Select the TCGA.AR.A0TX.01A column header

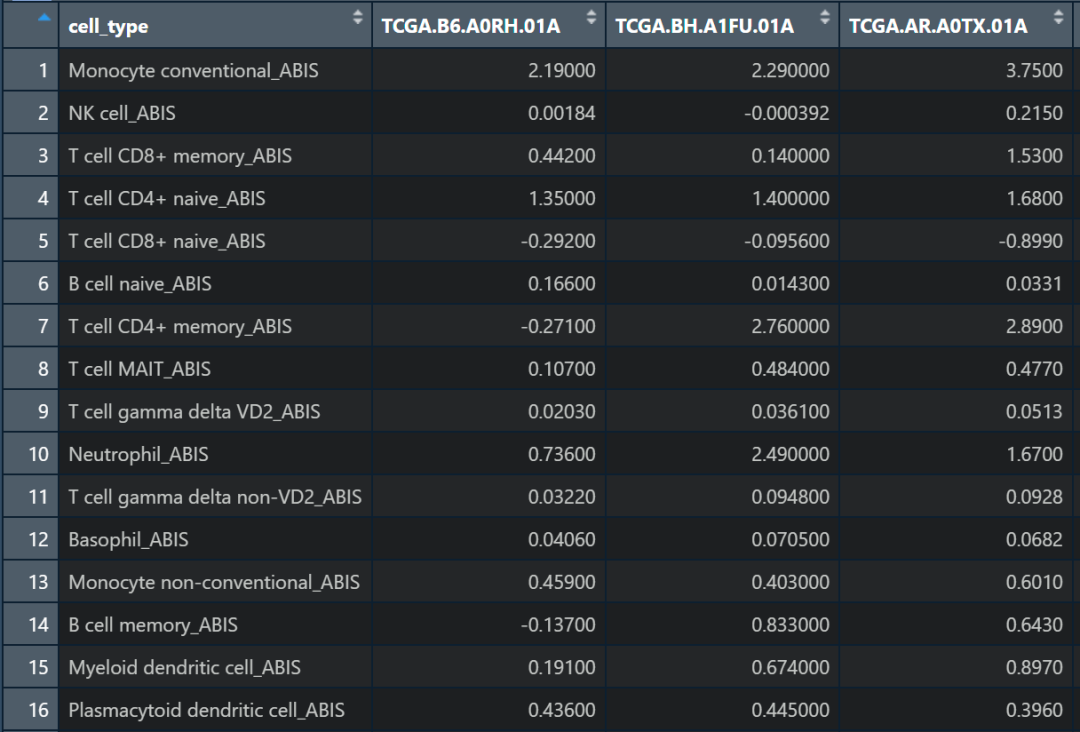955,25
